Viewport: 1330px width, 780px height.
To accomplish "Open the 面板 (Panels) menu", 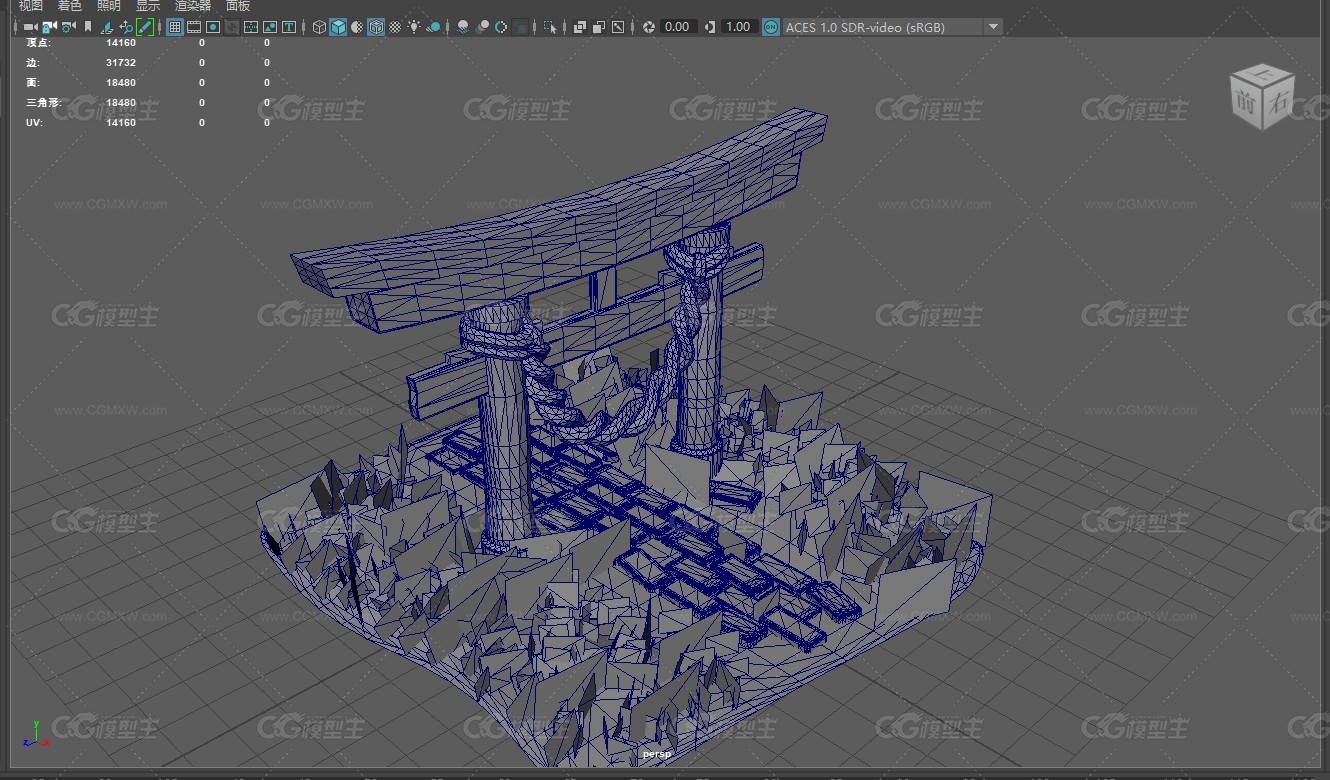I will click(x=238, y=6).
